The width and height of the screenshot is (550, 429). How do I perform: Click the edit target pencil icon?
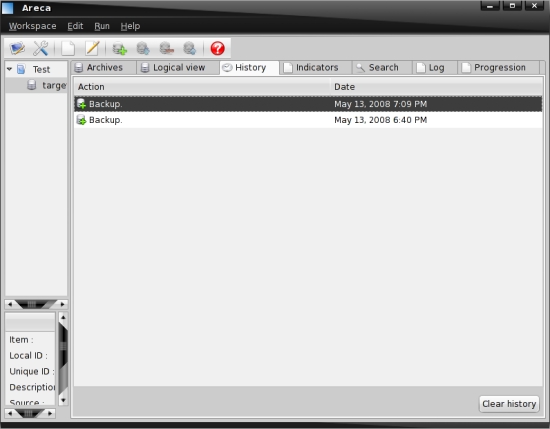(x=92, y=48)
